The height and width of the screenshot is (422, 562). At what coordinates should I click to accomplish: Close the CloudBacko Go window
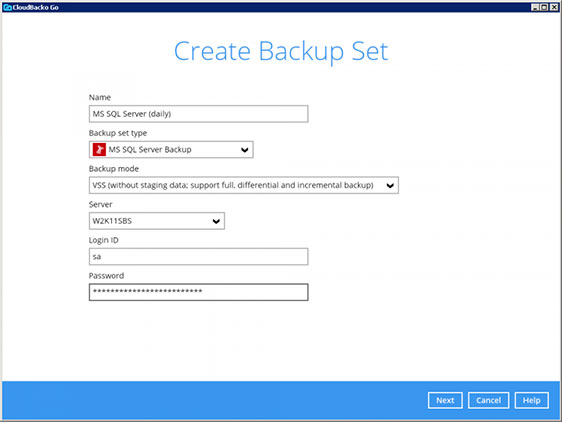pos(553,7)
